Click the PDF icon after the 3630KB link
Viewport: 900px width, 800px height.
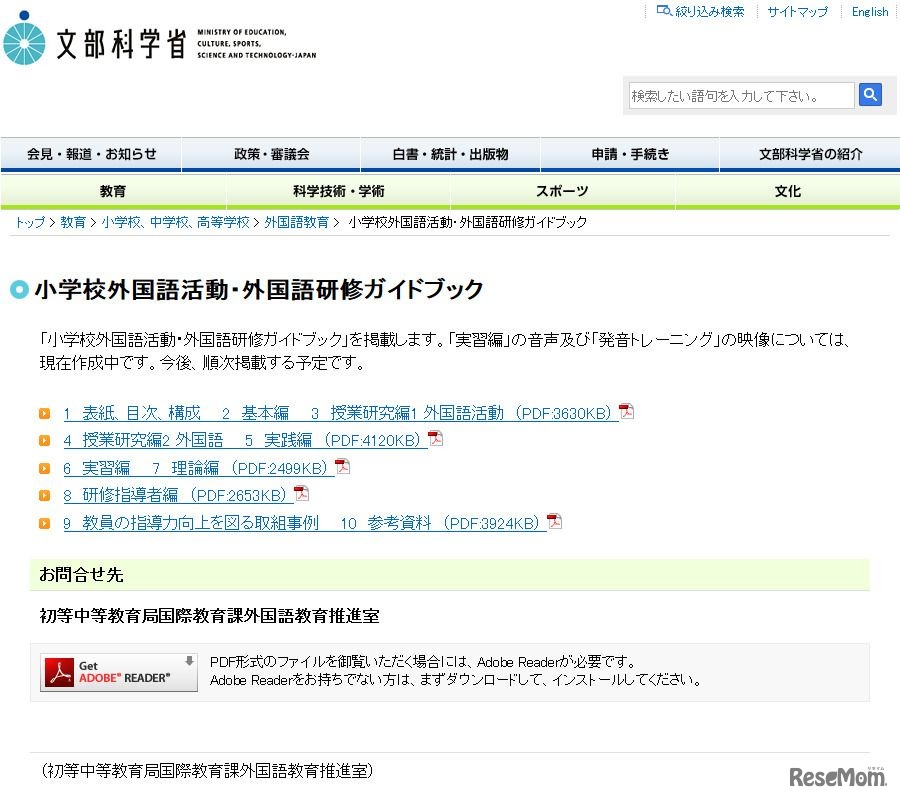coord(626,411)
